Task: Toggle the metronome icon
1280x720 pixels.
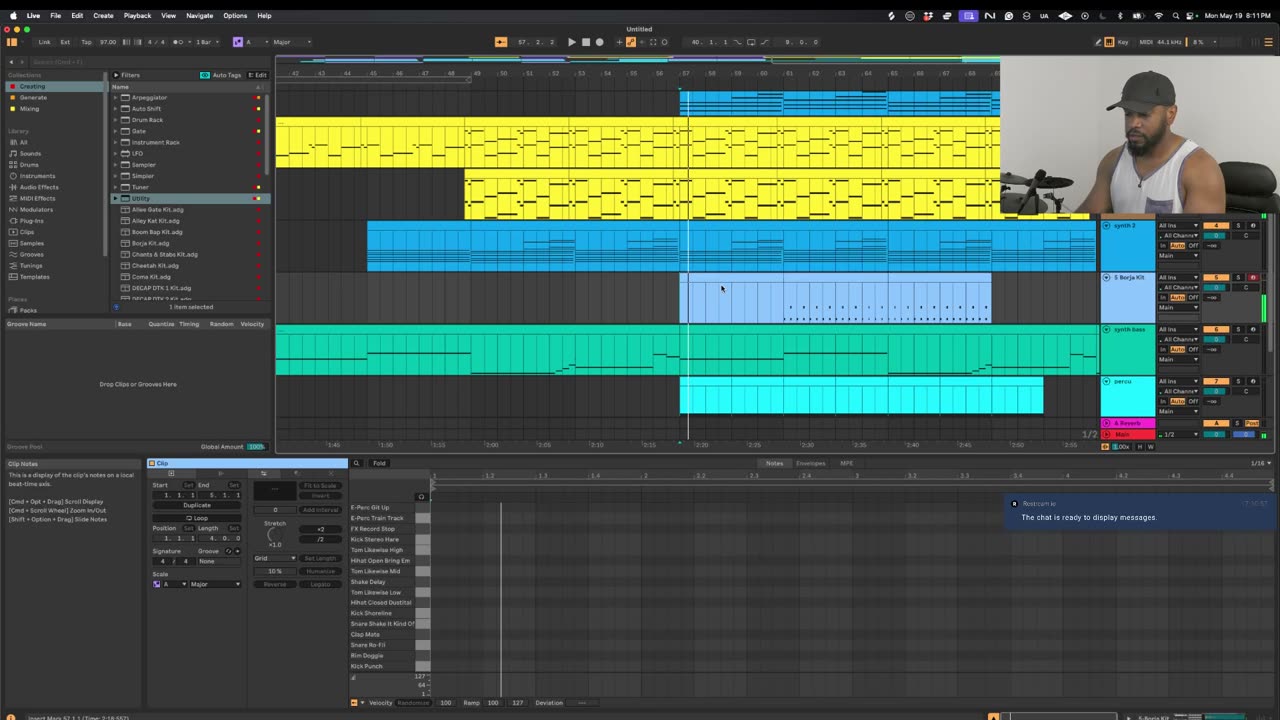Action: click(x=178, y=42)
